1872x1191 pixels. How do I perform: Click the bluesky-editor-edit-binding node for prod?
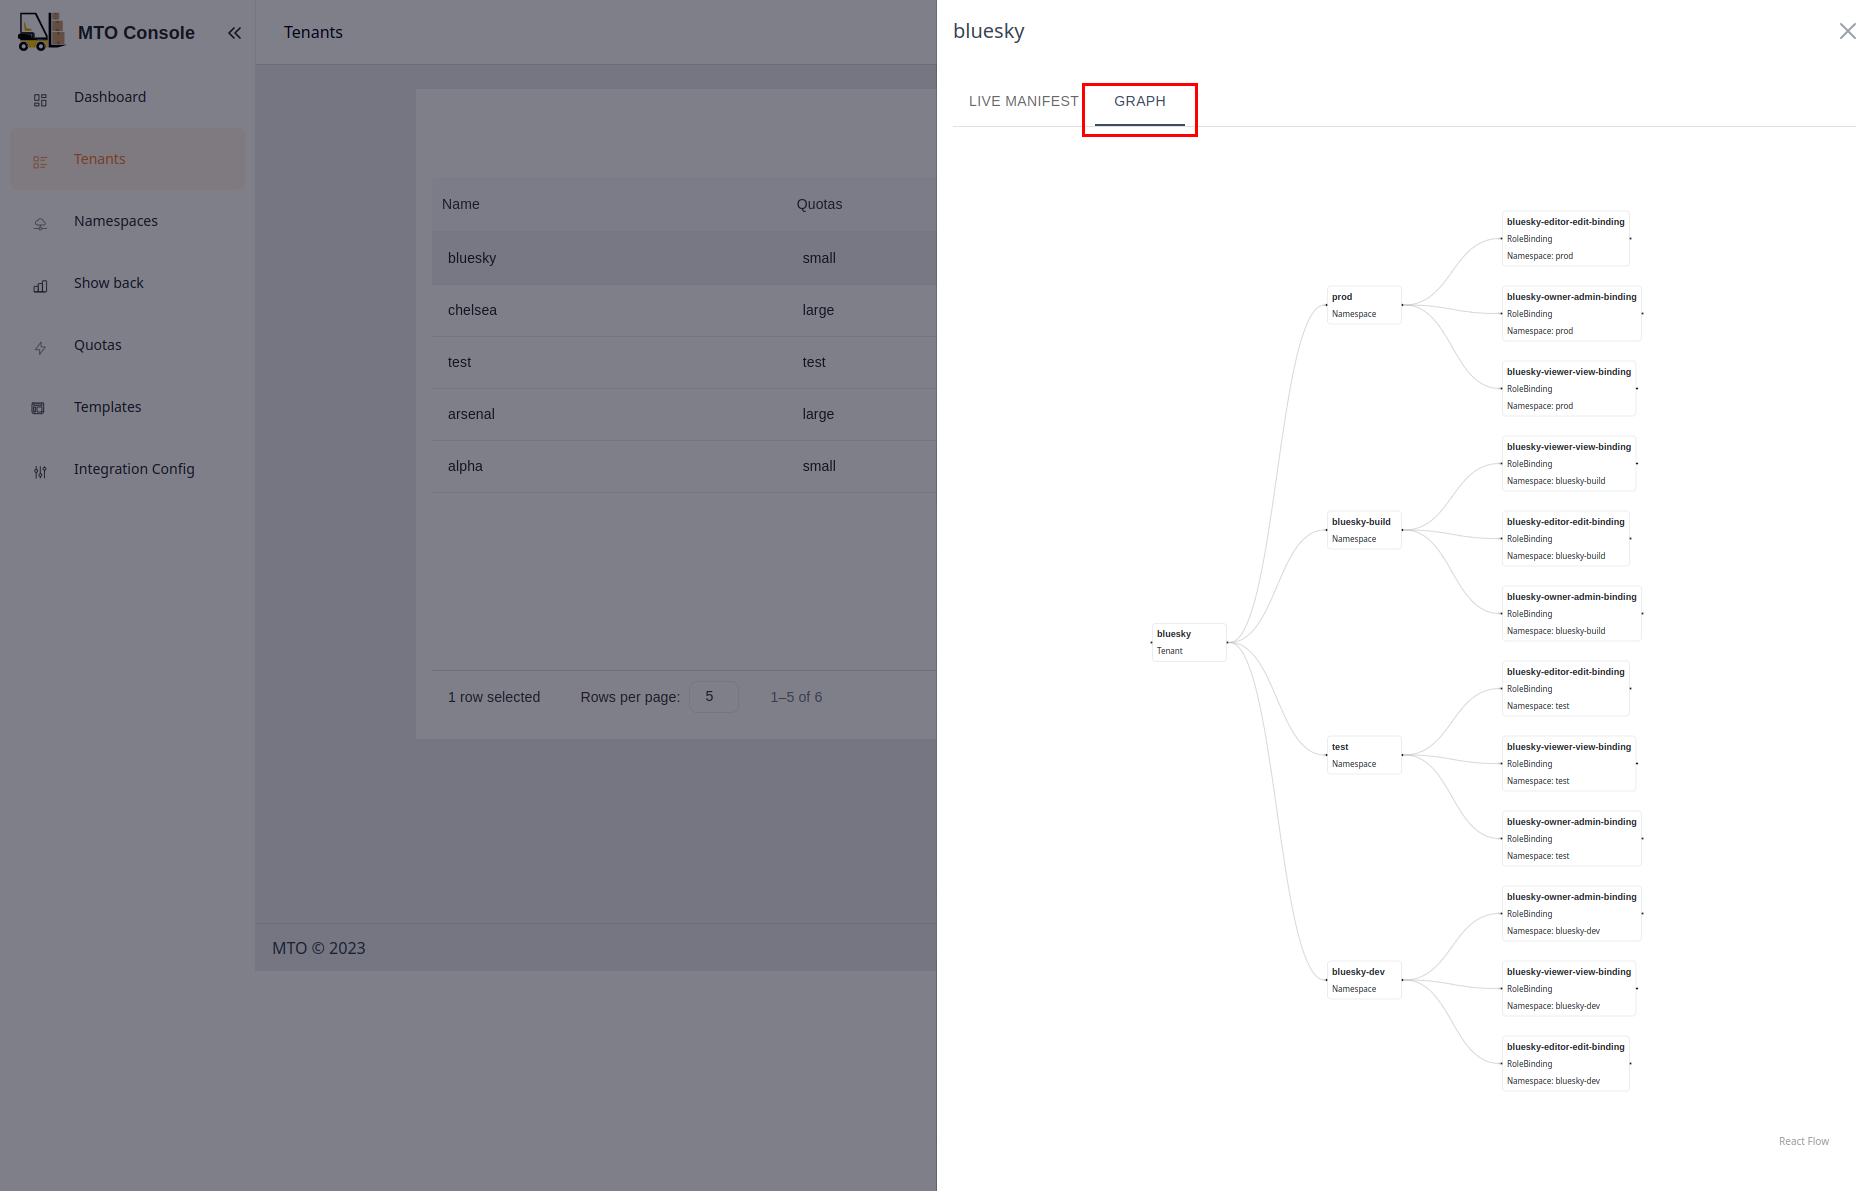point(1565,238)
